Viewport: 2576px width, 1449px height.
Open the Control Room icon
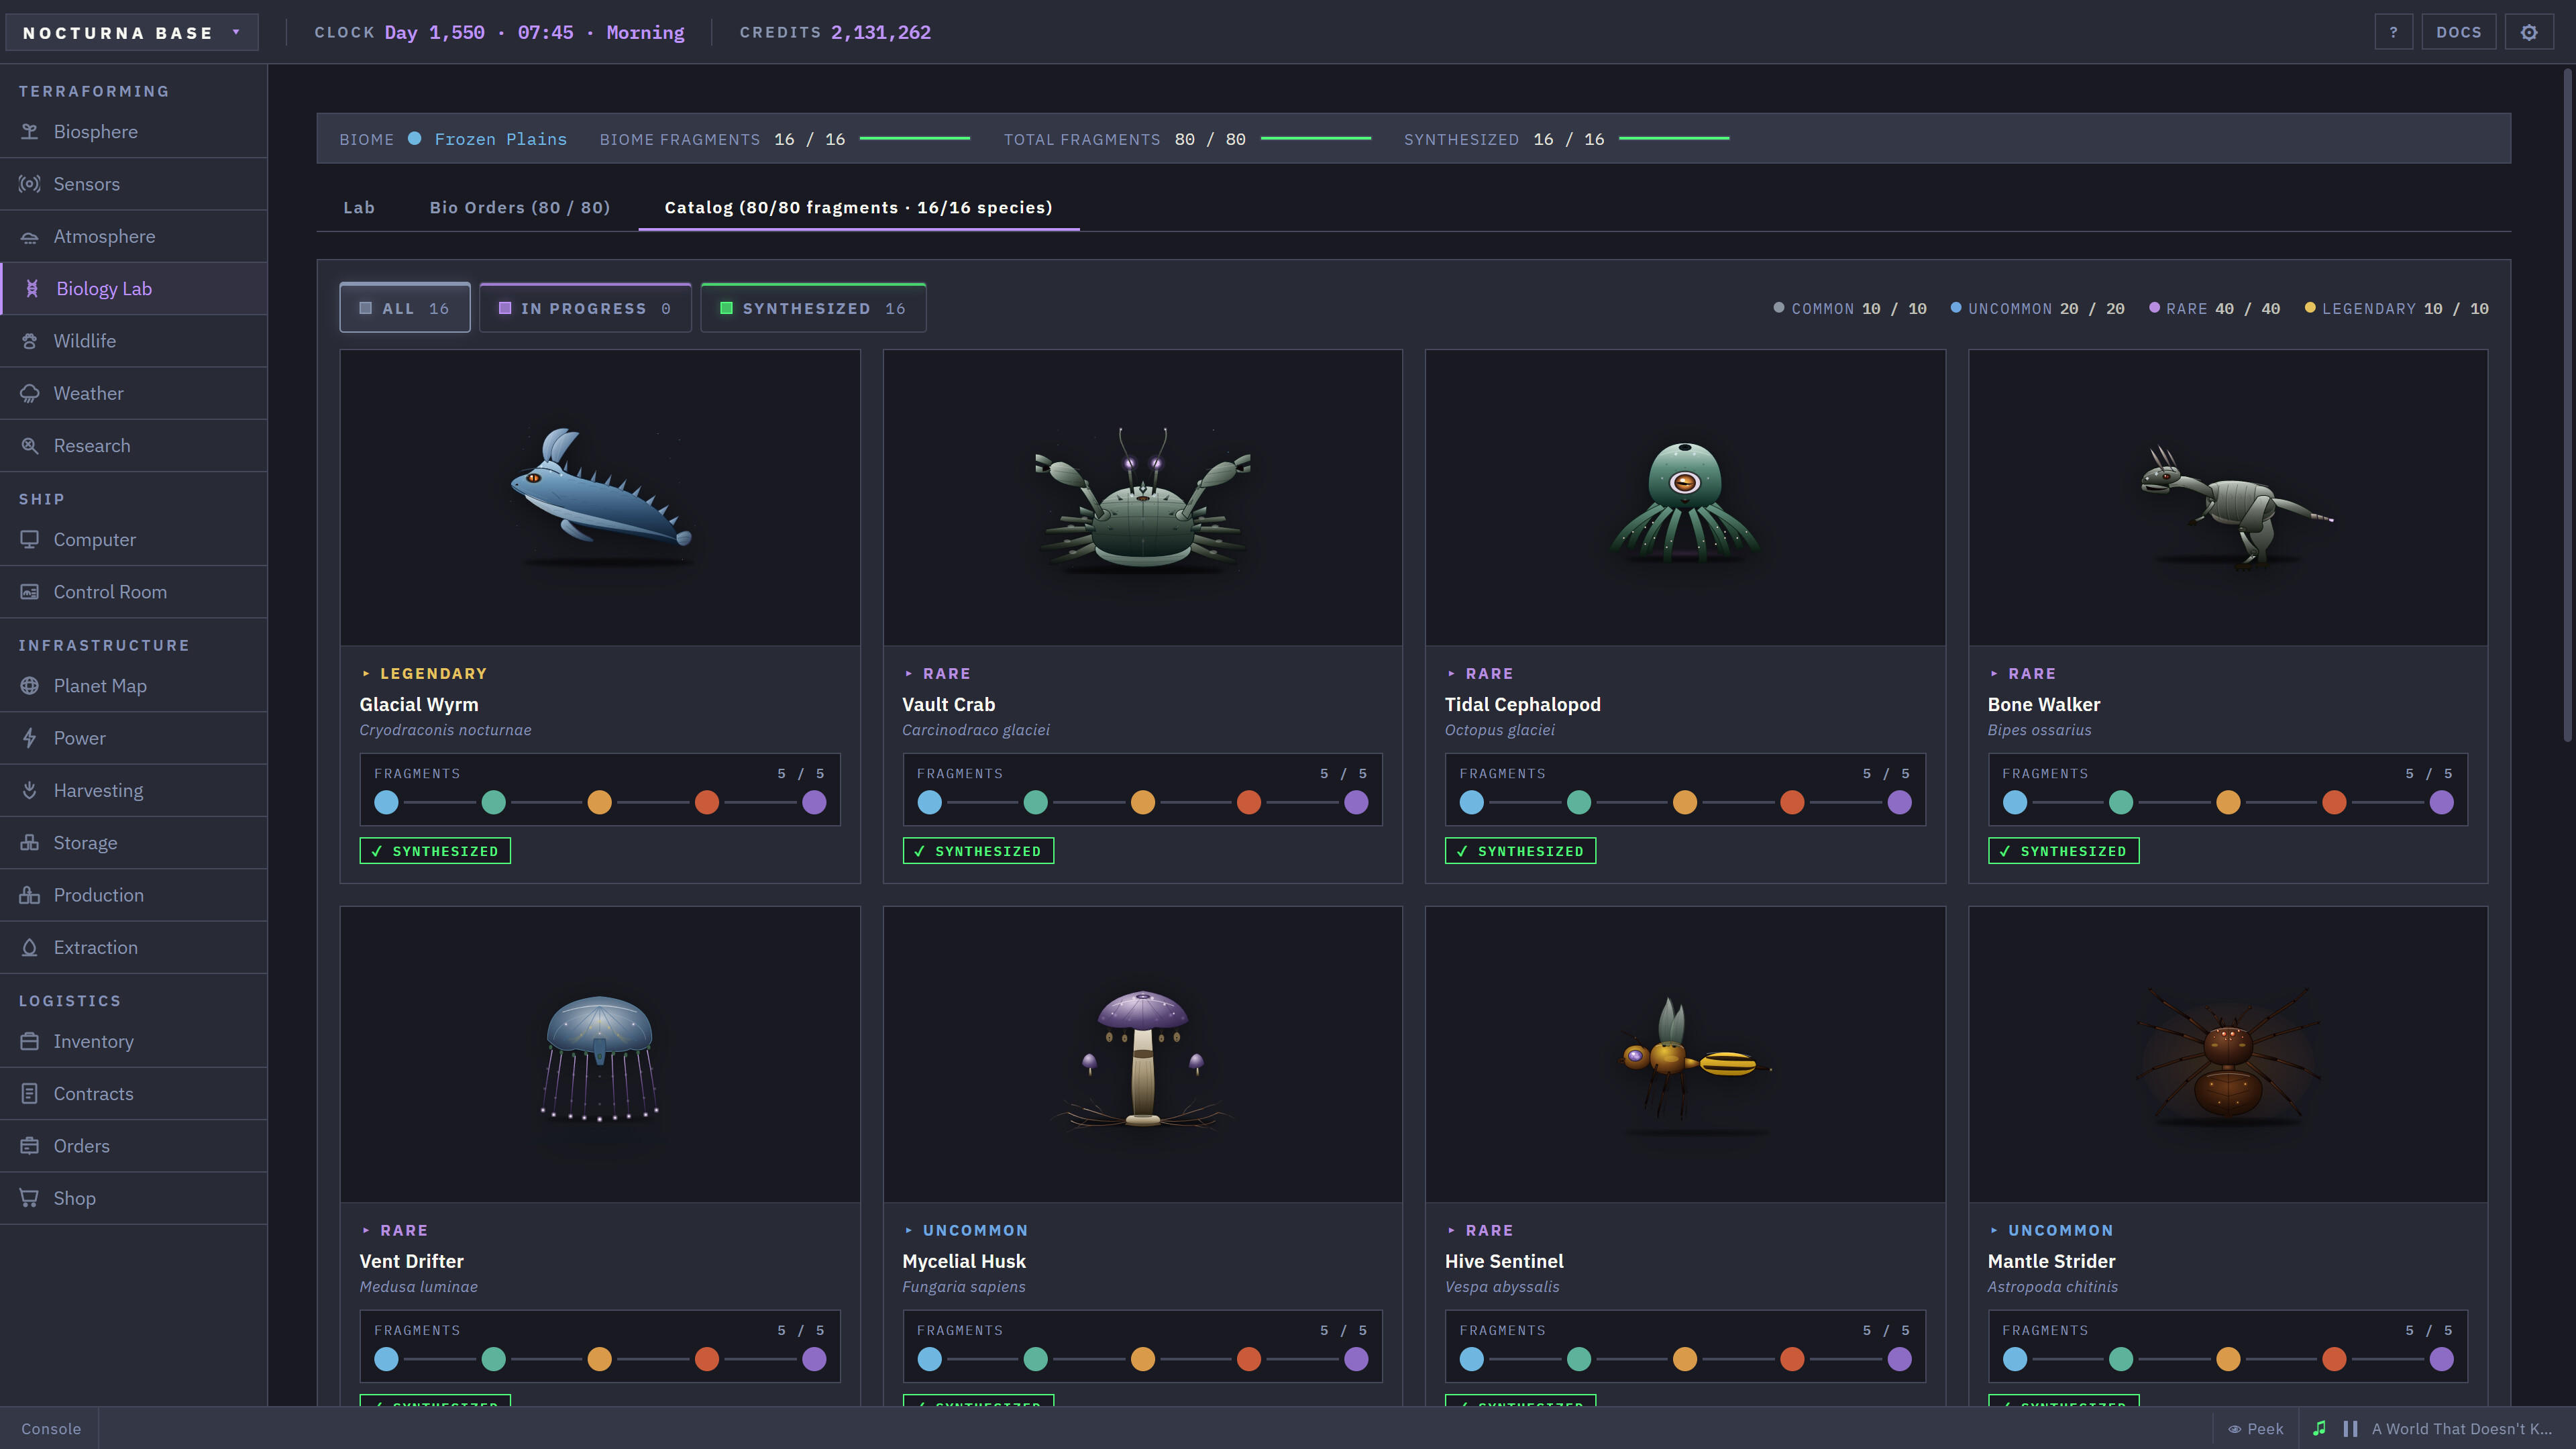click(30, 592)
